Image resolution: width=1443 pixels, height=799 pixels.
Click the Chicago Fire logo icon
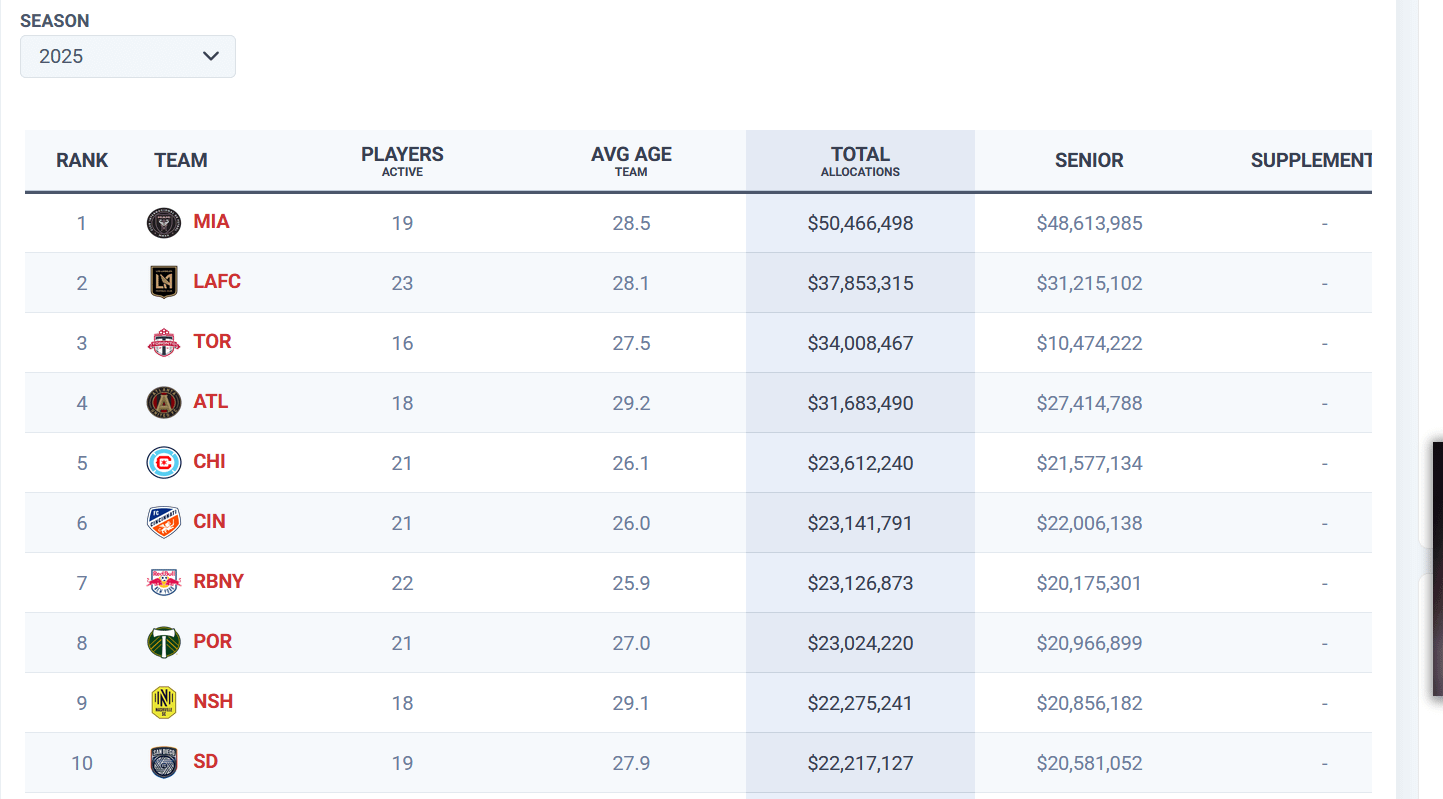point(164,462)
